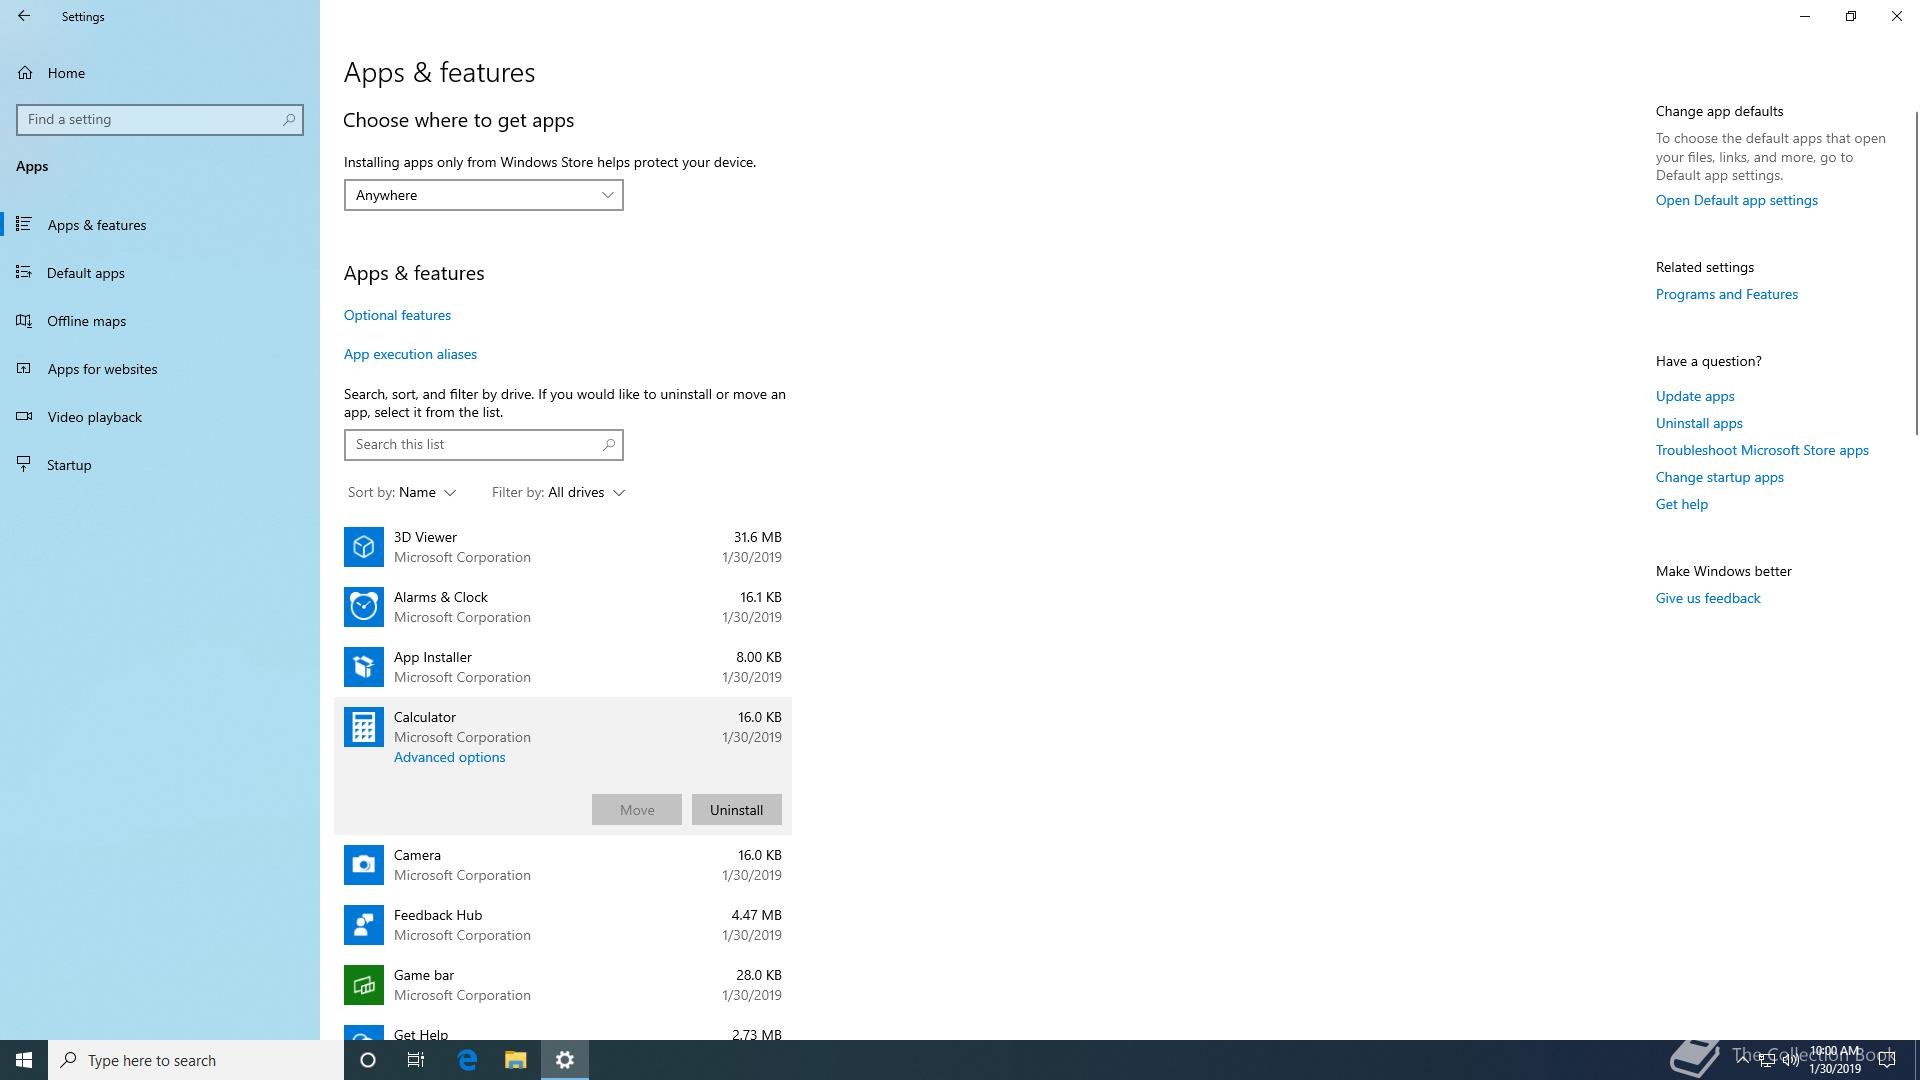Open App execution aliases link
Screen dimensions: 1920x1080
coord(410,354)
